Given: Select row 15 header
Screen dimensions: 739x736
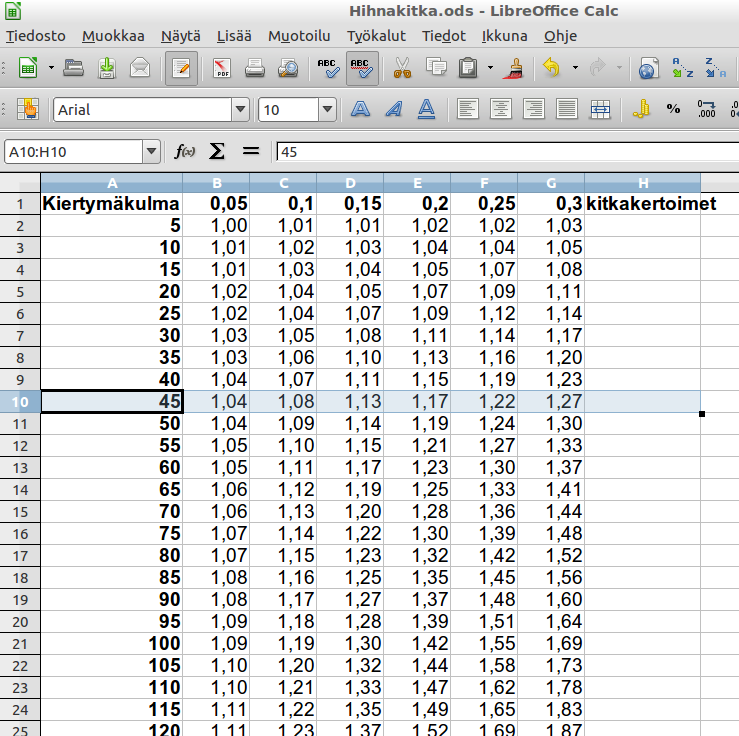Looking at the screenshot, I should [x=20, y=512].
